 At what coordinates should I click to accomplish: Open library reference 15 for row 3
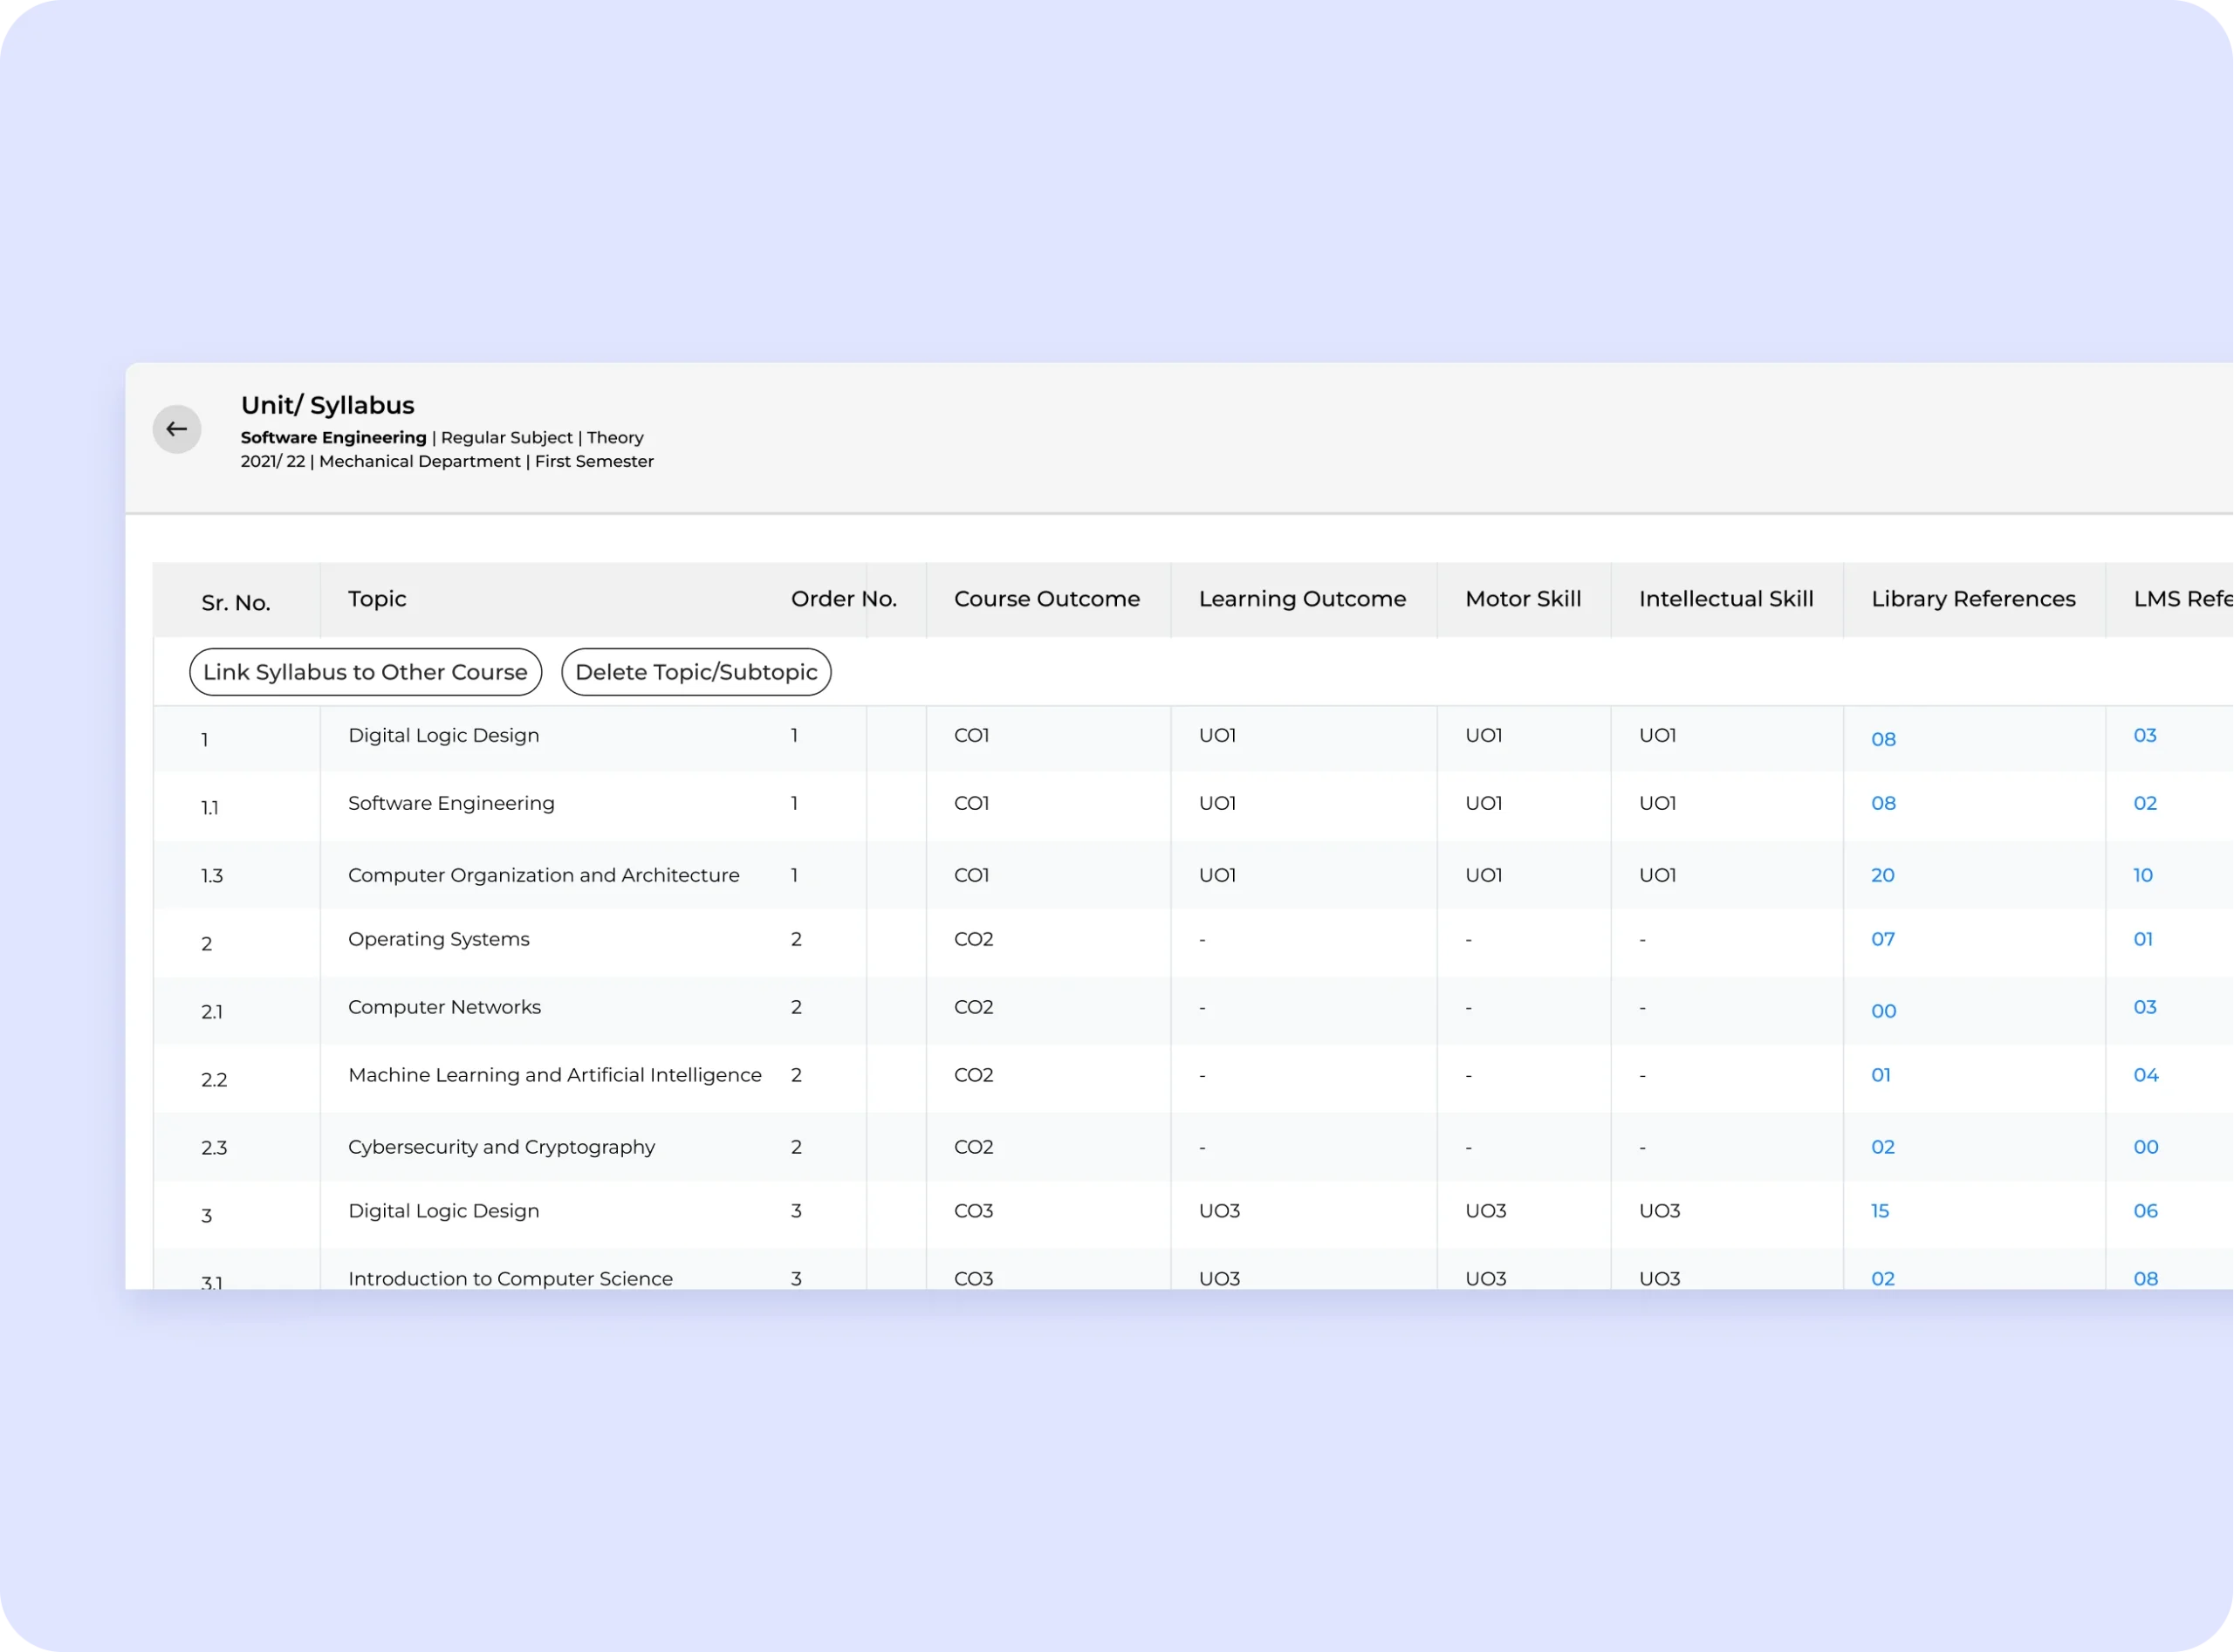click(x=1879, y=1211)
